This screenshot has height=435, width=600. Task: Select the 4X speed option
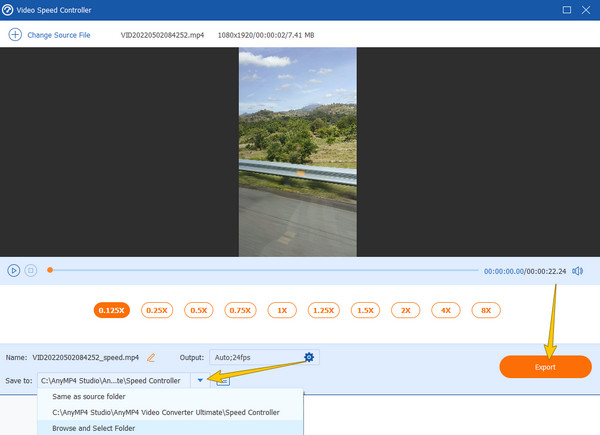click(x=446, y=310)
